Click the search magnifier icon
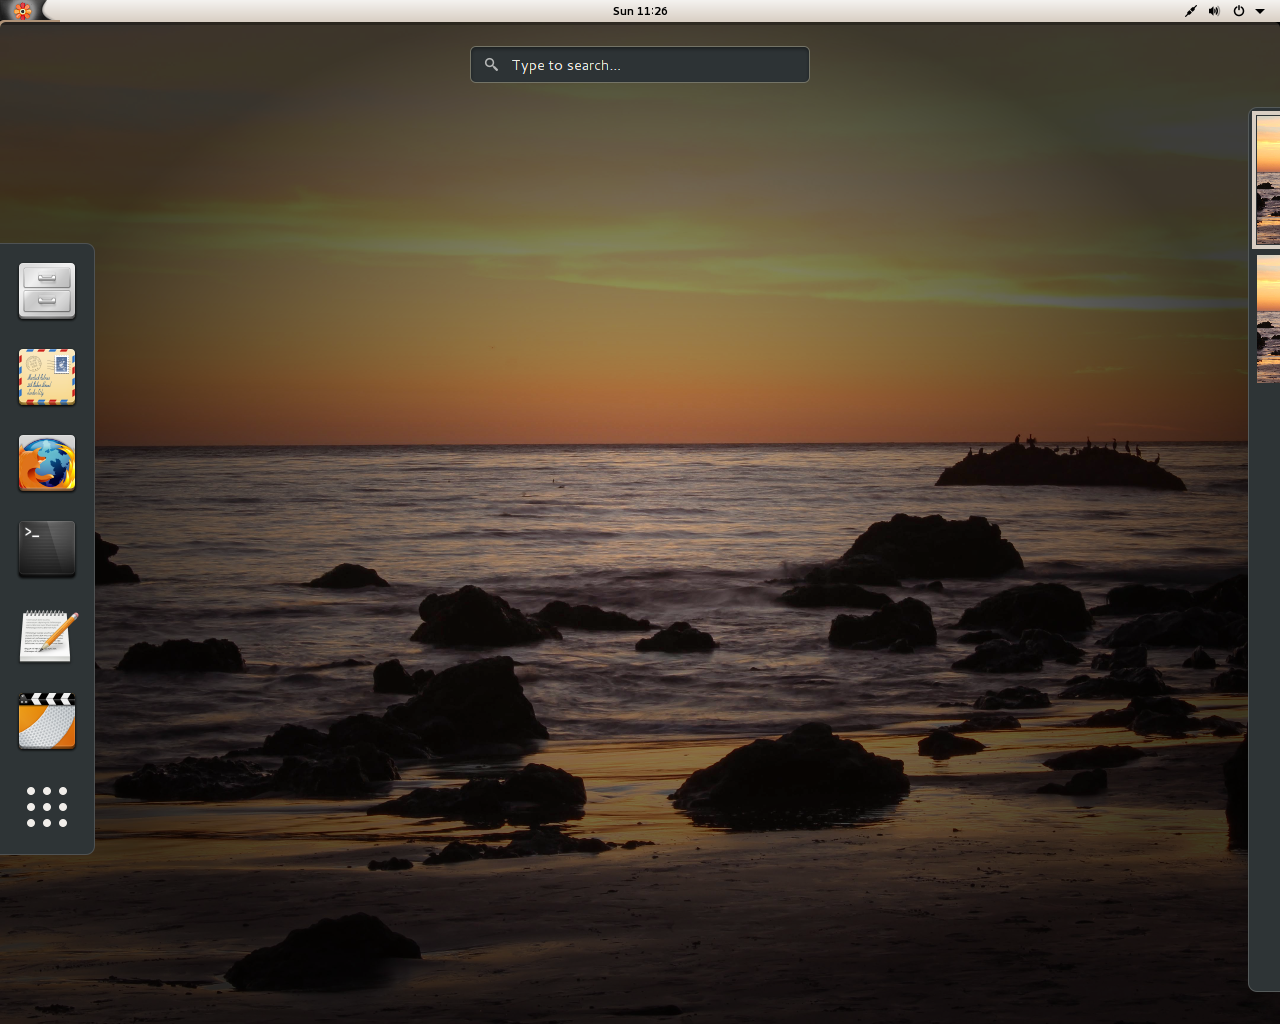The image size is (1280, 1024). [x=491, y=65]
